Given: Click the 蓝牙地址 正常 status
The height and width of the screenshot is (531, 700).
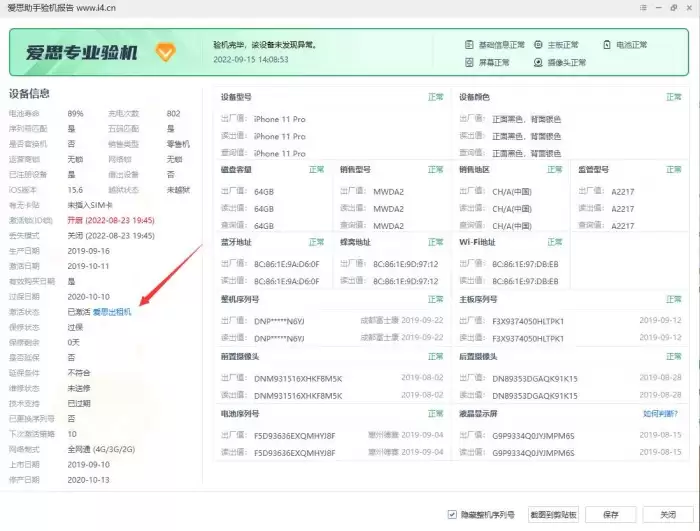Looking at the screenshot, I should (317, 242).
